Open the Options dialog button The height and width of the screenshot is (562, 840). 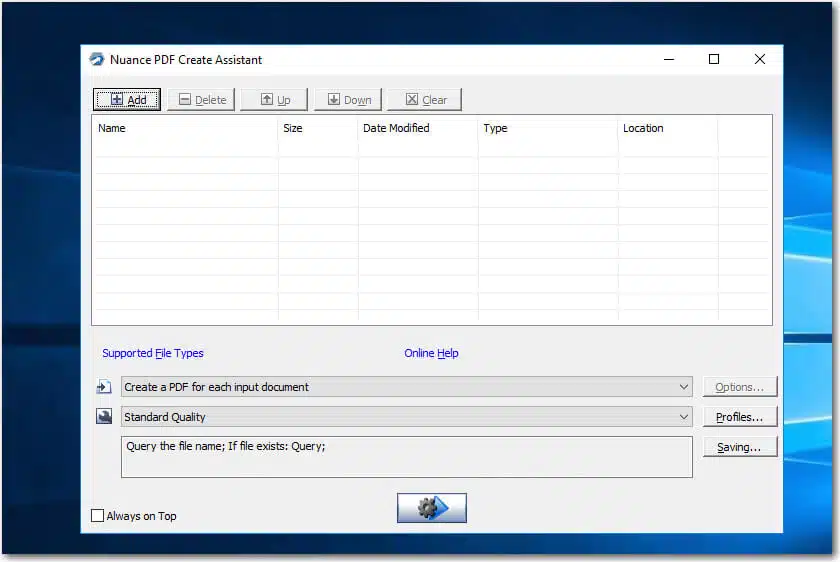pyautogui.click(x=740, y=387)
